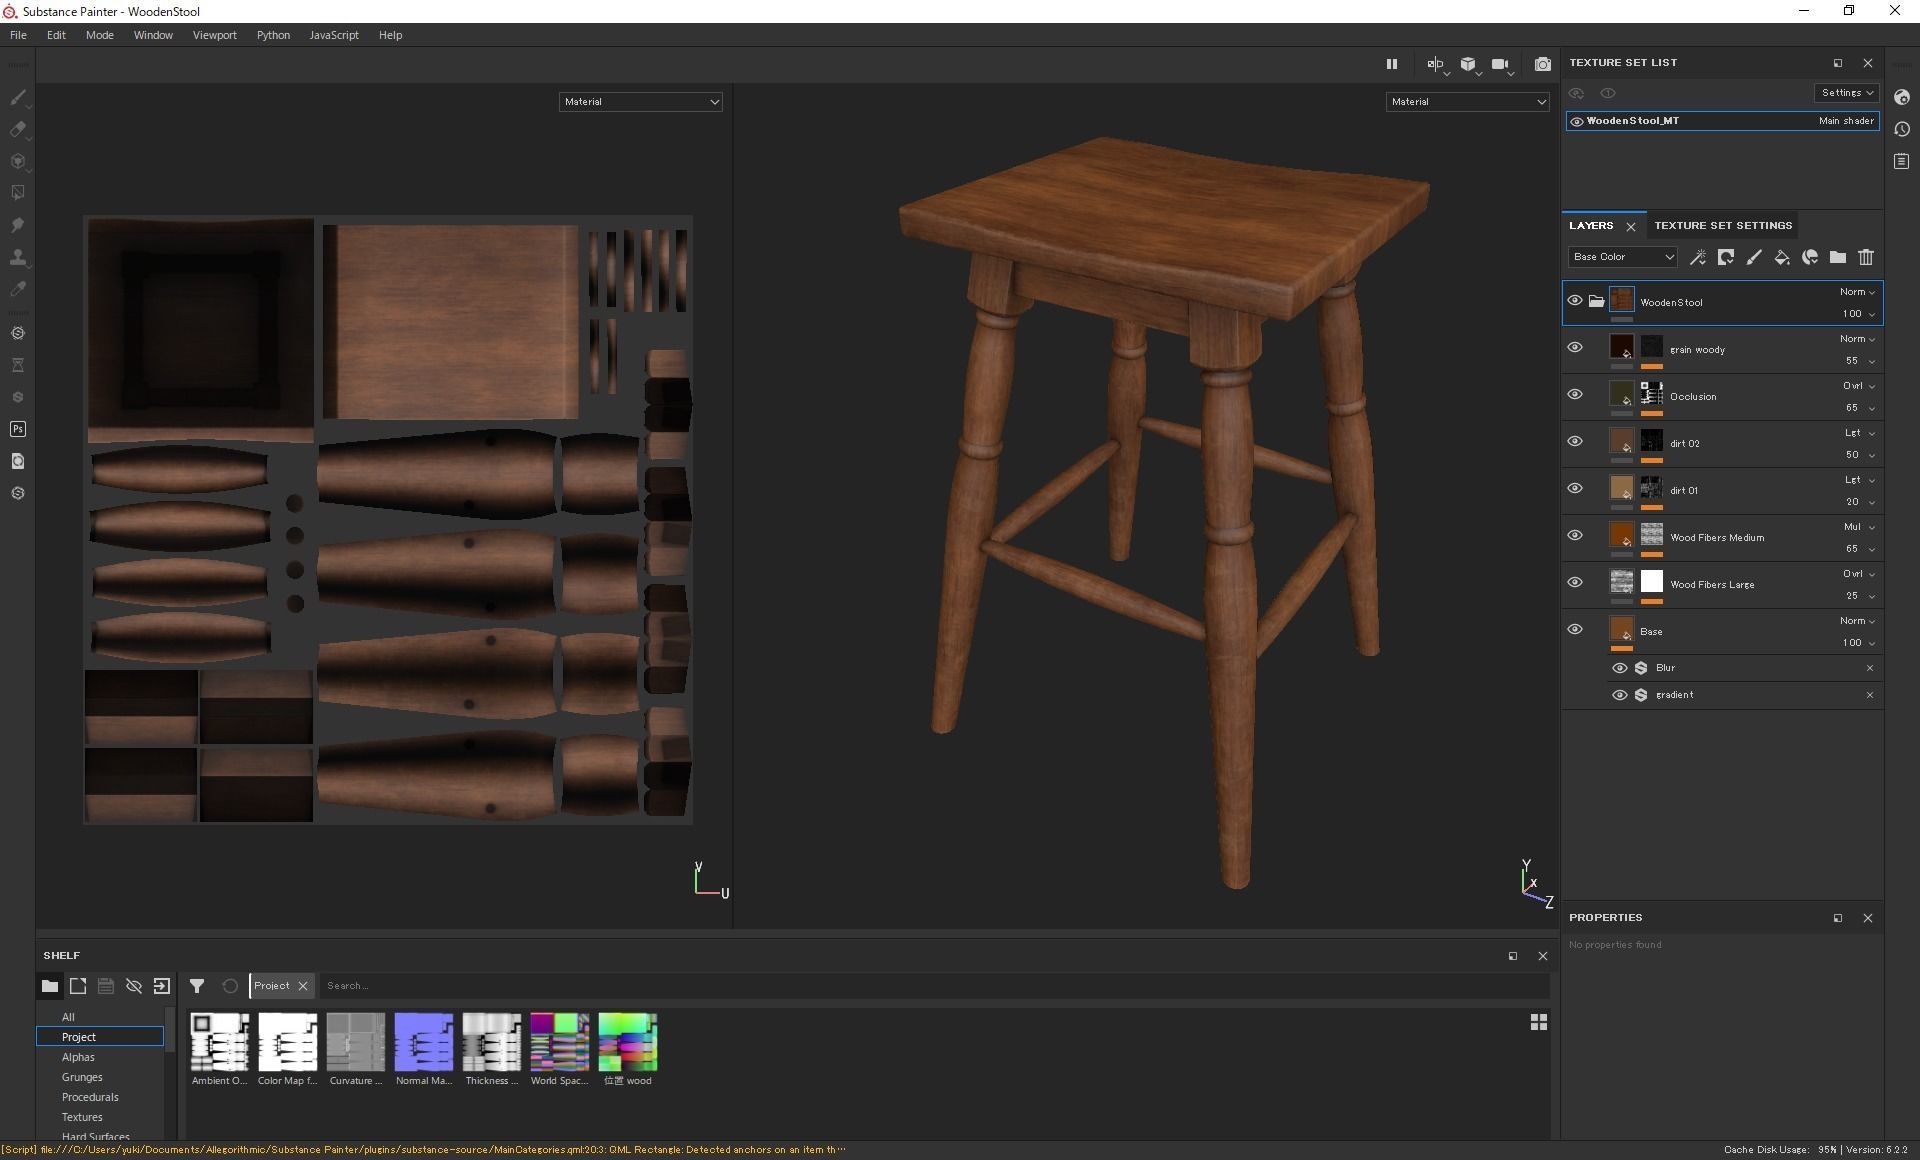Viewport: 1920px width, 1160px height.
Task: Open the camera settings icon
Action: (x=1500, y=64)
